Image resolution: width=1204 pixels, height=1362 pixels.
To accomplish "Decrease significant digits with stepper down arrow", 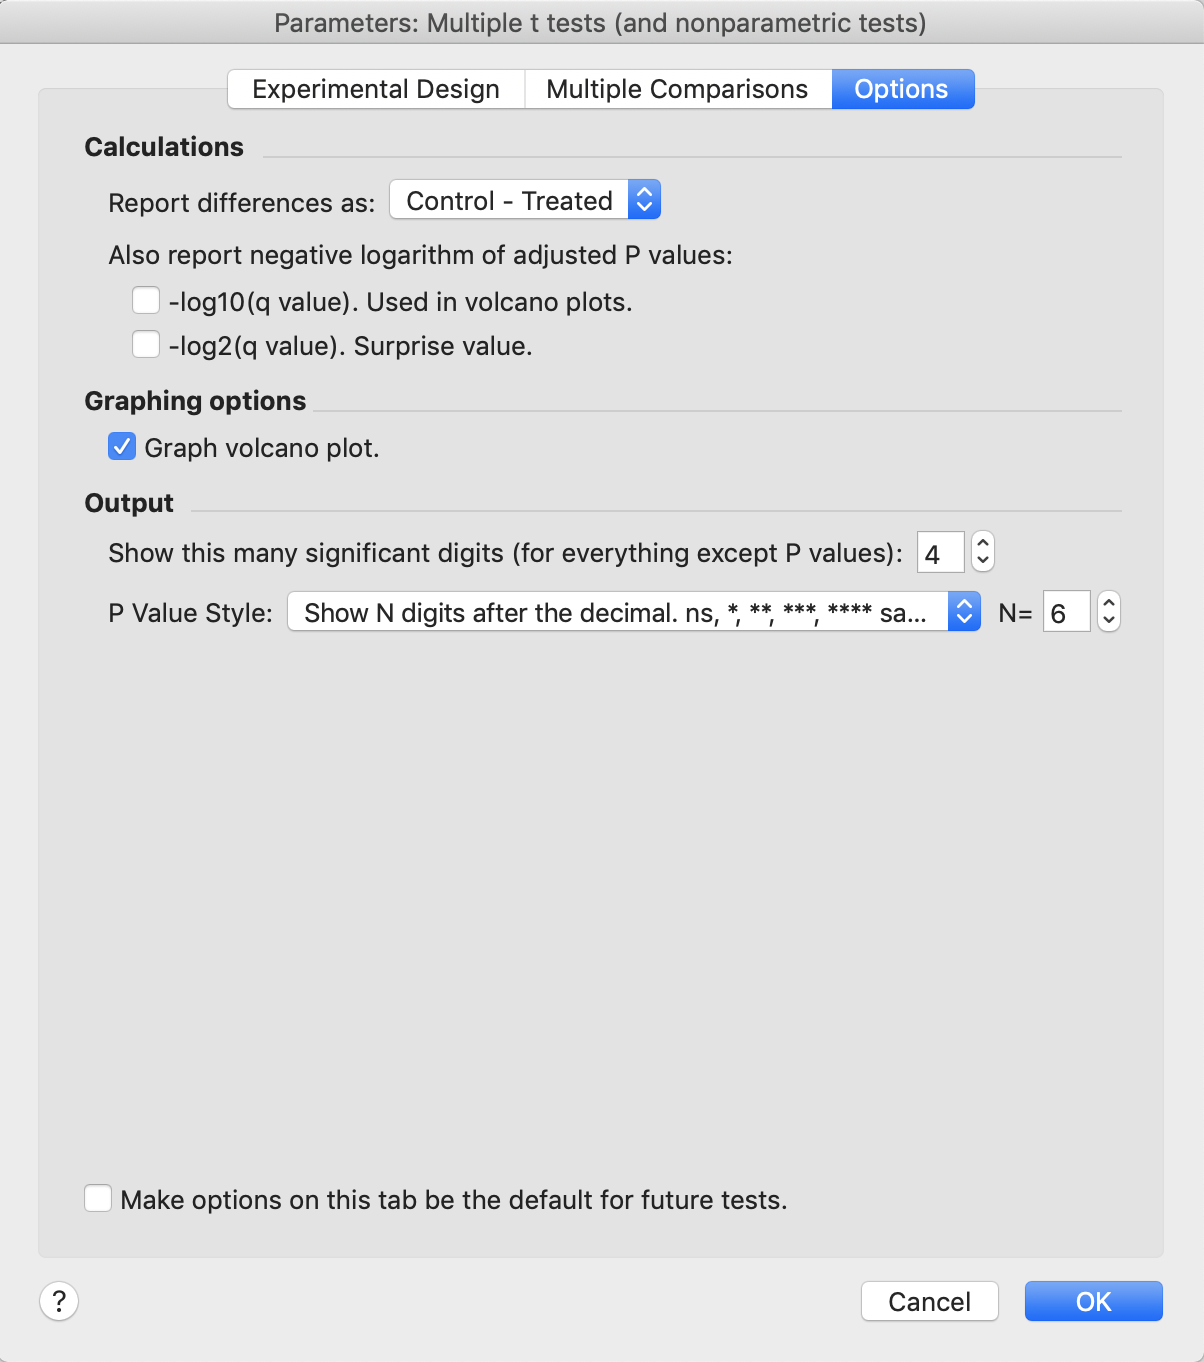I will click(983, 561).
